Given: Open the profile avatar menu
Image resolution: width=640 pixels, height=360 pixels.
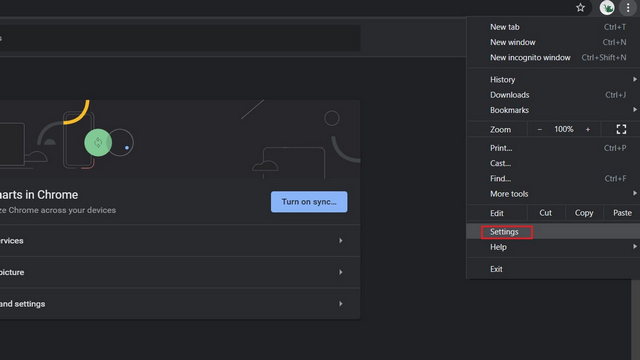Looking at the screenshot, I should (607, 7).
